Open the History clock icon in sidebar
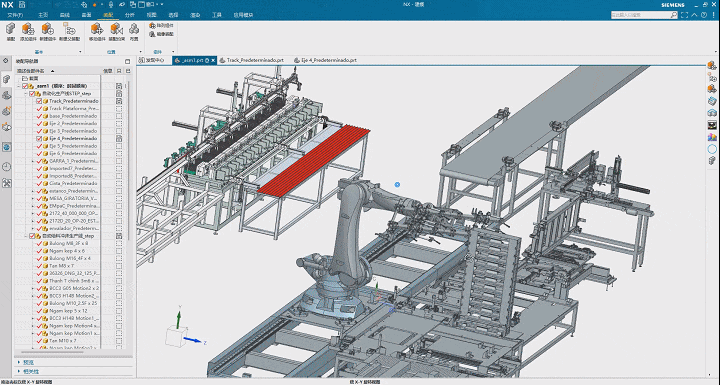 [6, 167]
